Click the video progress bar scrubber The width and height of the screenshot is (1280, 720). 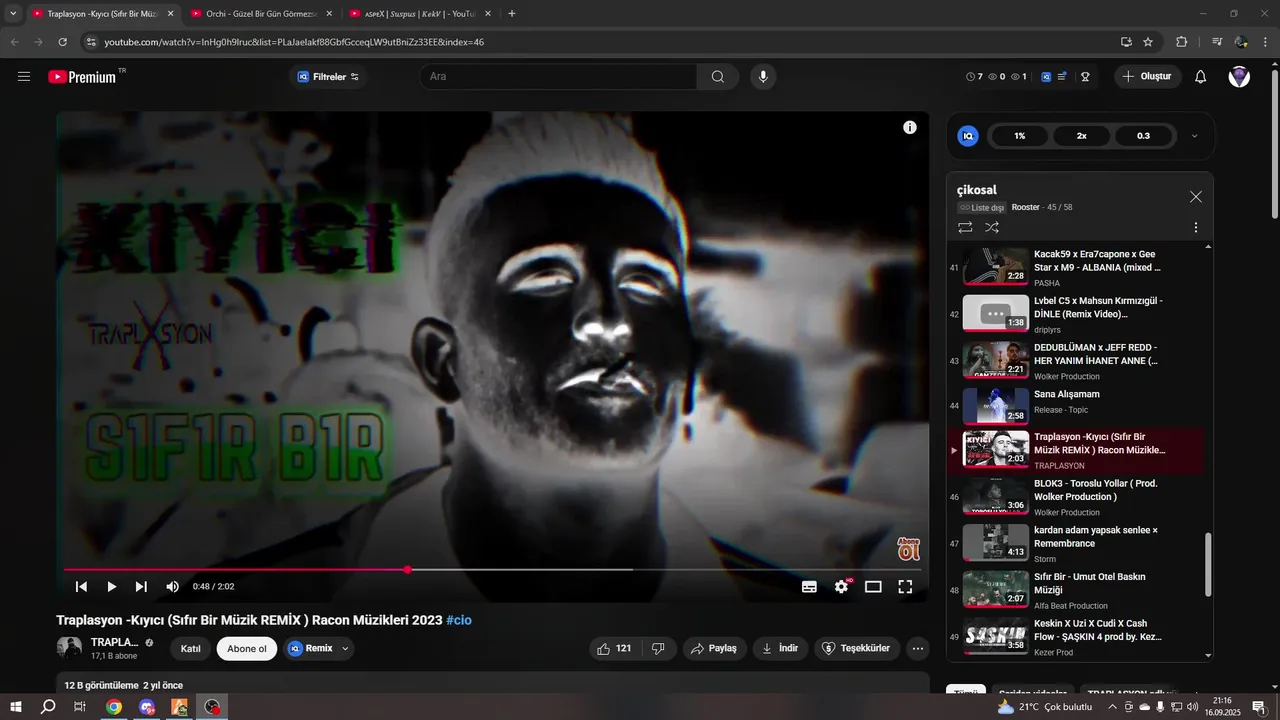click(407, 570)
